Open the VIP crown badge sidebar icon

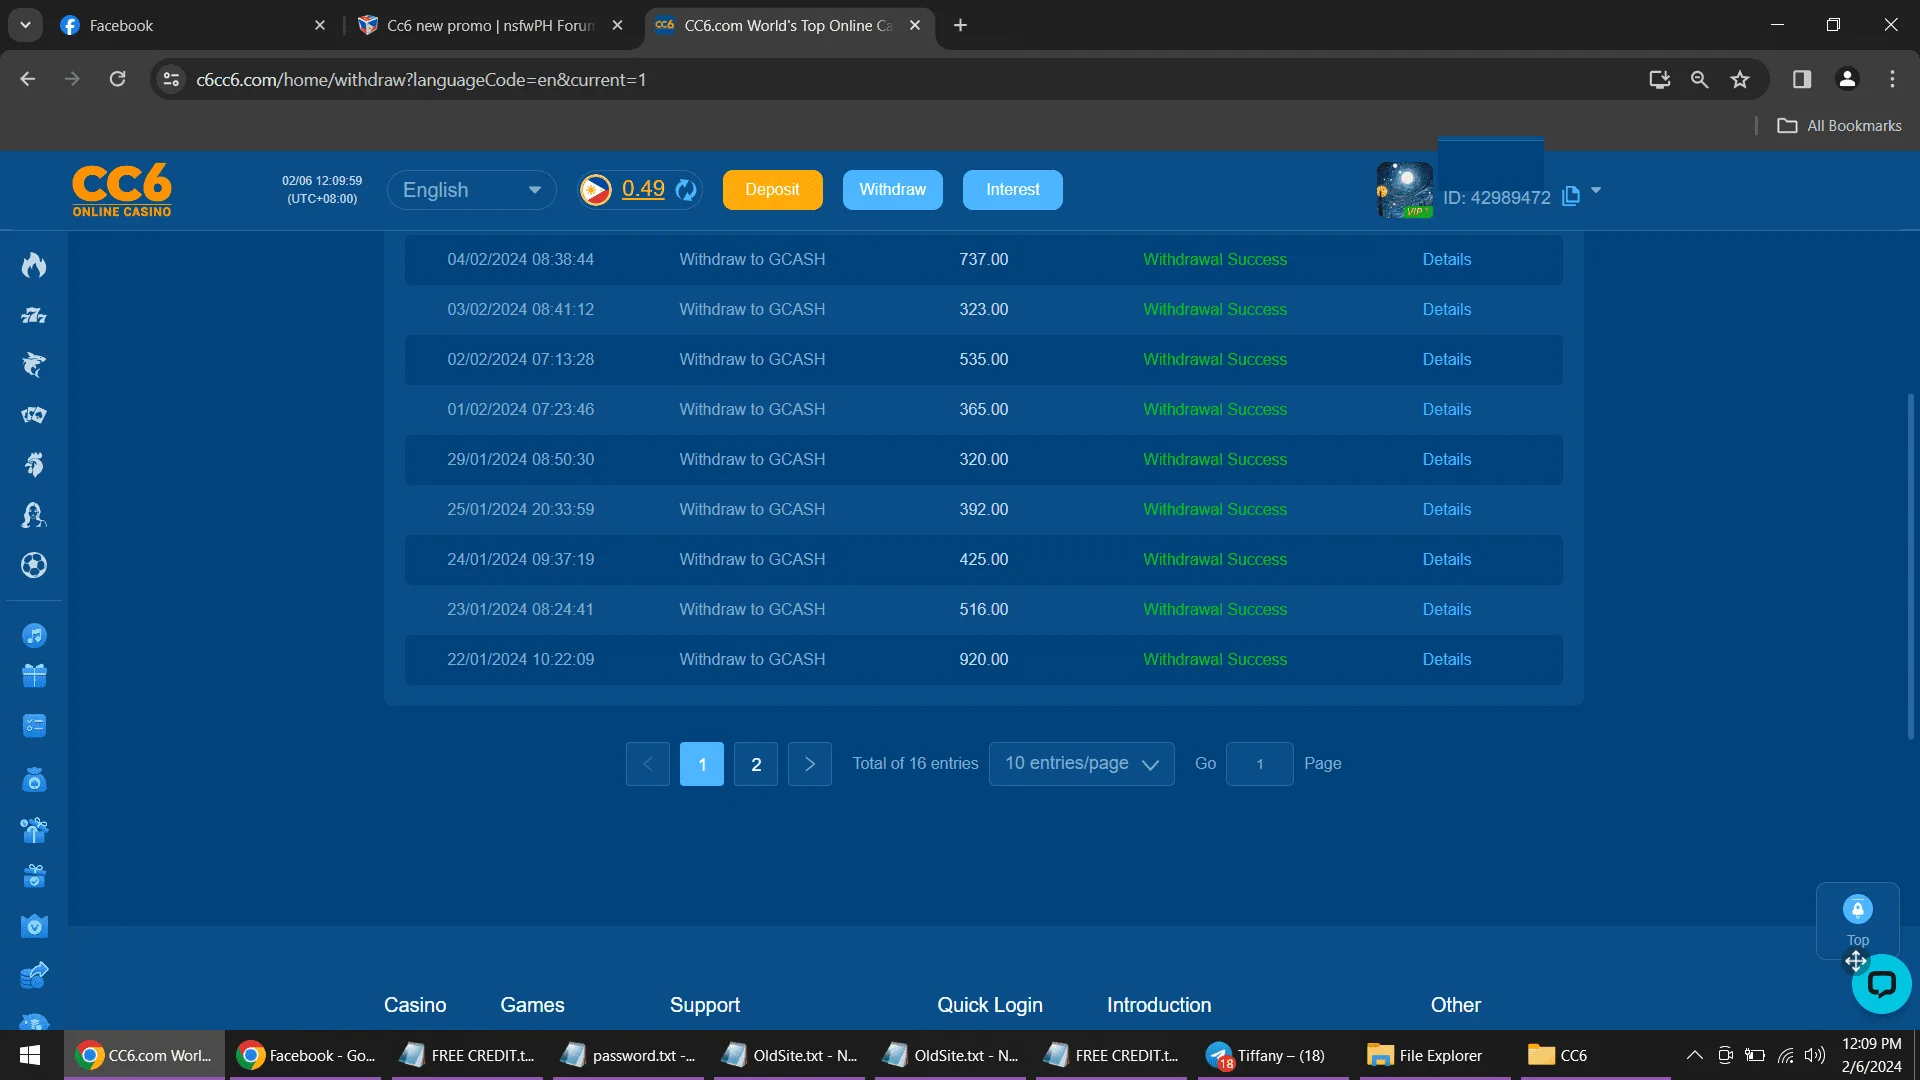pos(34,926)
